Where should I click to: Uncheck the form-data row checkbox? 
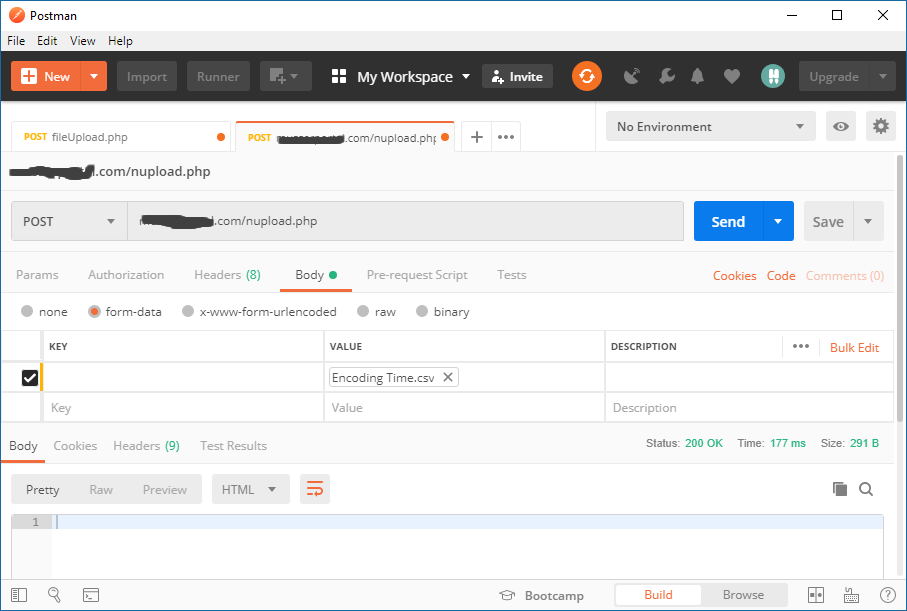coord(30,378)
